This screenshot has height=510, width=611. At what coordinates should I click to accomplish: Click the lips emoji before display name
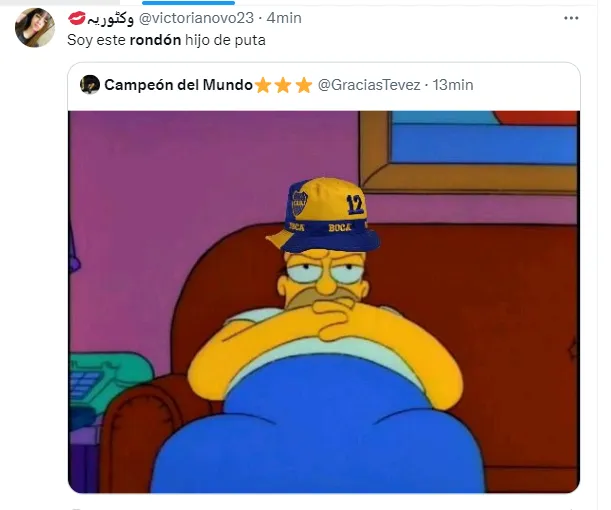click(x=77, y=18)
